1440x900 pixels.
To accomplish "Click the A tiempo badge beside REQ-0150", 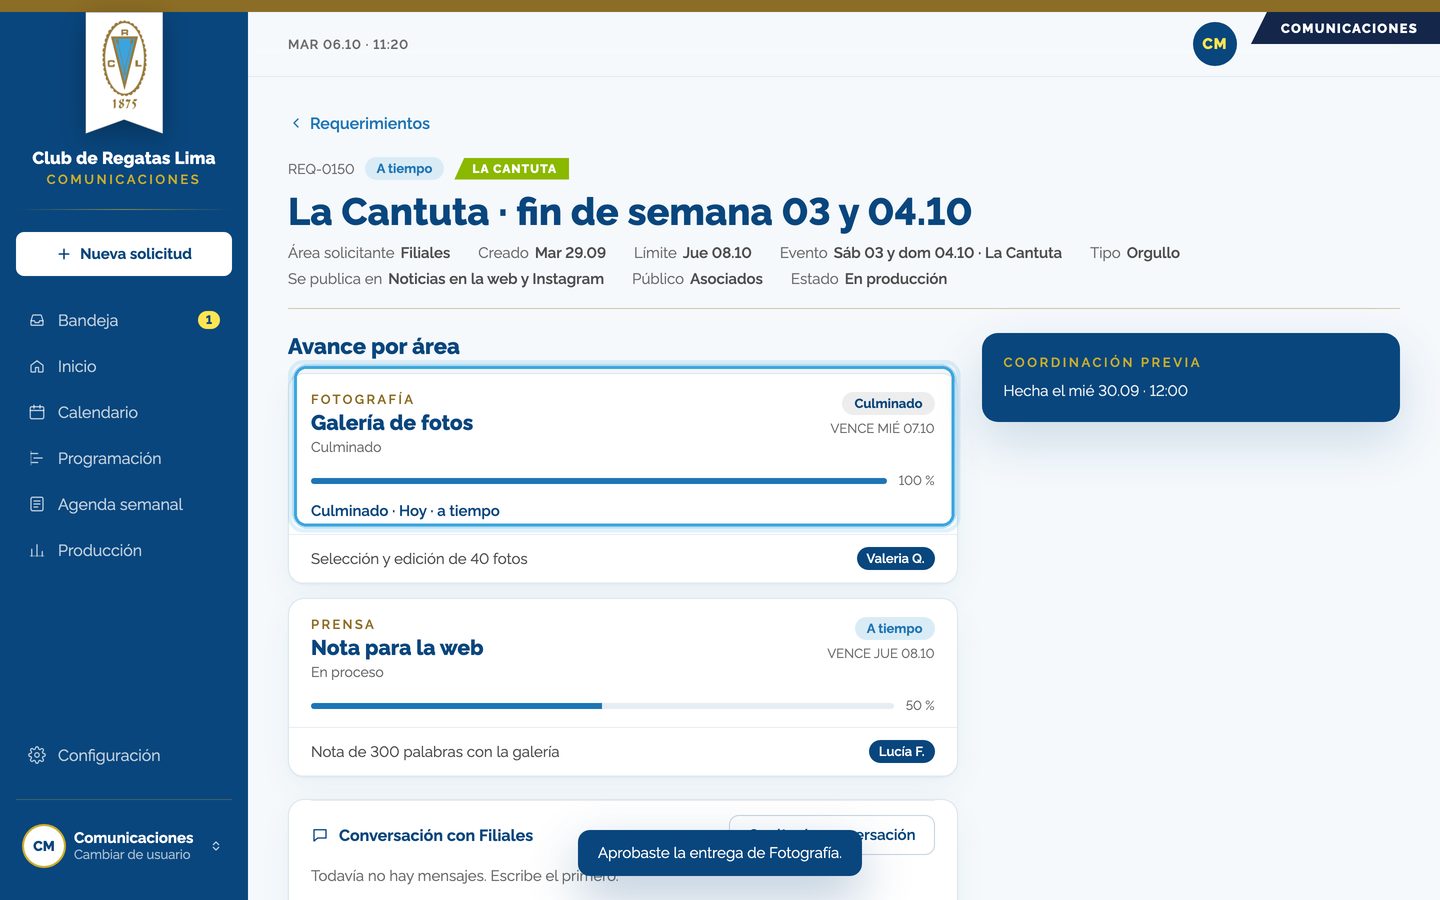I will [x=404, y=168].
